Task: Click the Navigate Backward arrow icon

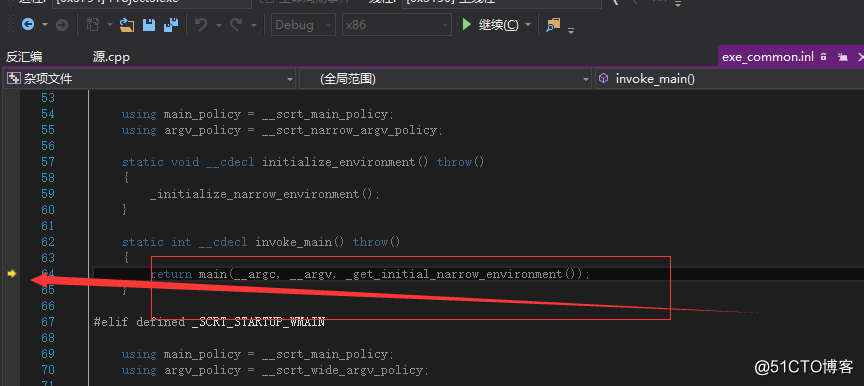Action: pos(28,25)
